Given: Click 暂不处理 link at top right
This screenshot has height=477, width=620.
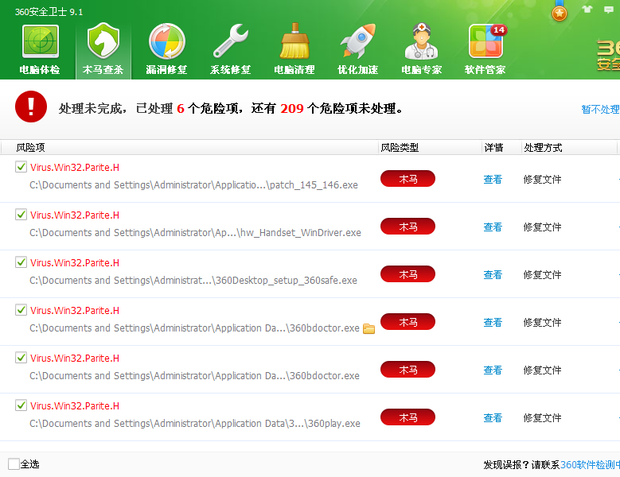Looking at the screenshot, I should pos(600,109).
